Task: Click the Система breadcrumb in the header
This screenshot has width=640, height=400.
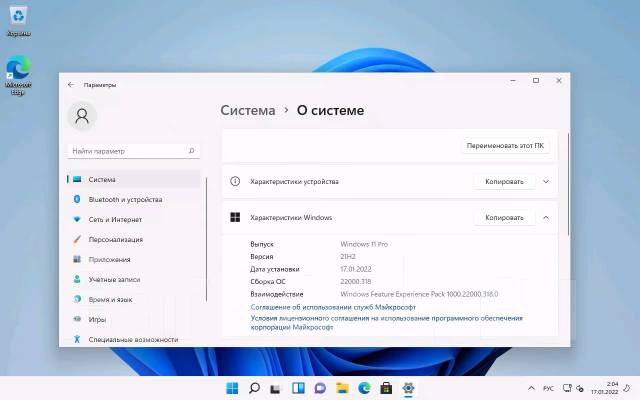Action: (248, 111)
